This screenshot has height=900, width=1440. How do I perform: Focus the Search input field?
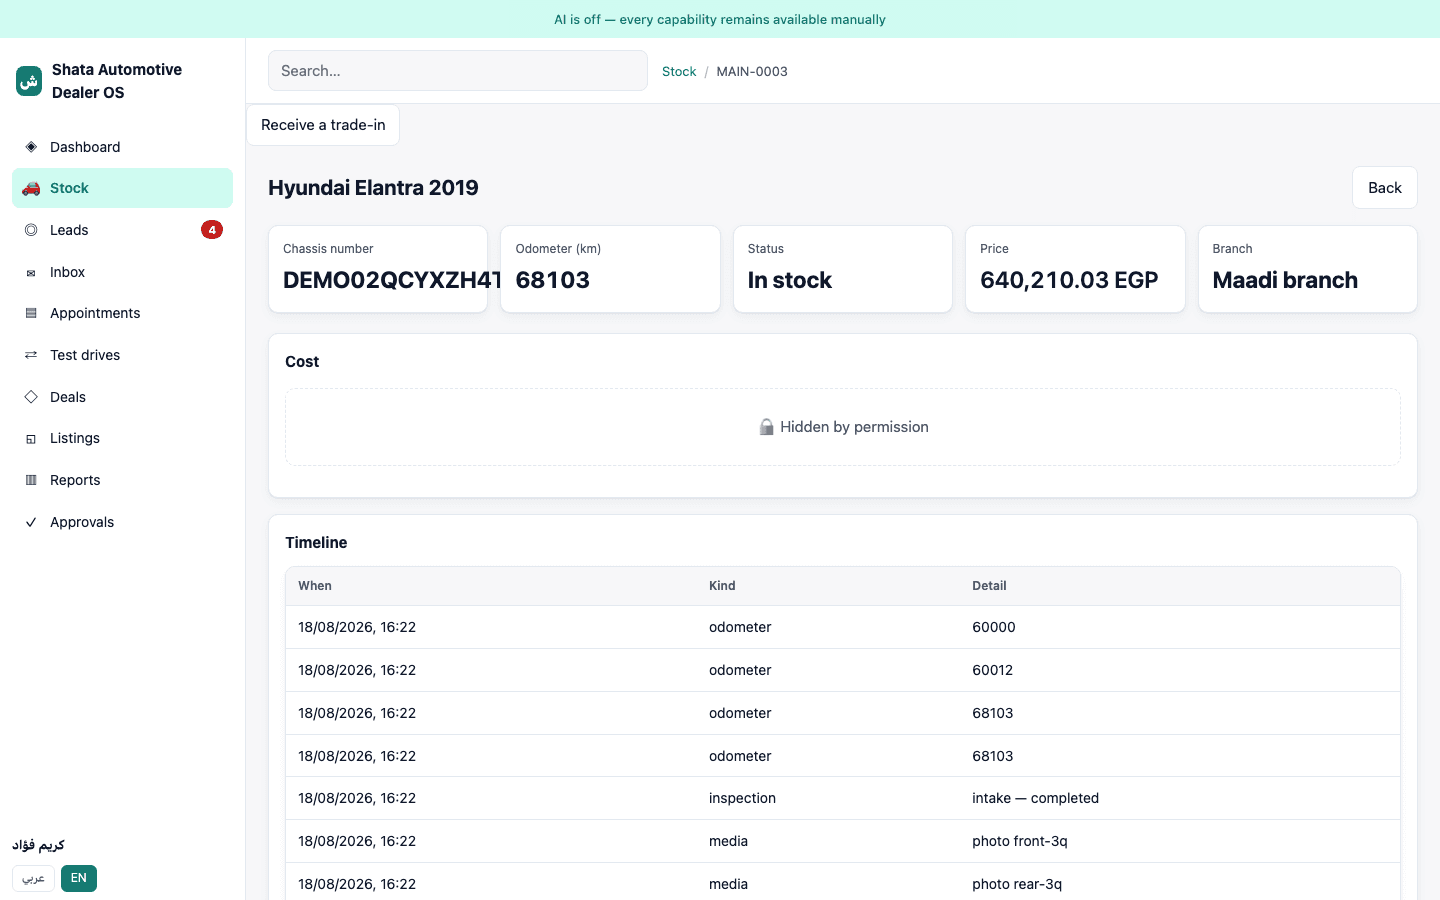458,71
